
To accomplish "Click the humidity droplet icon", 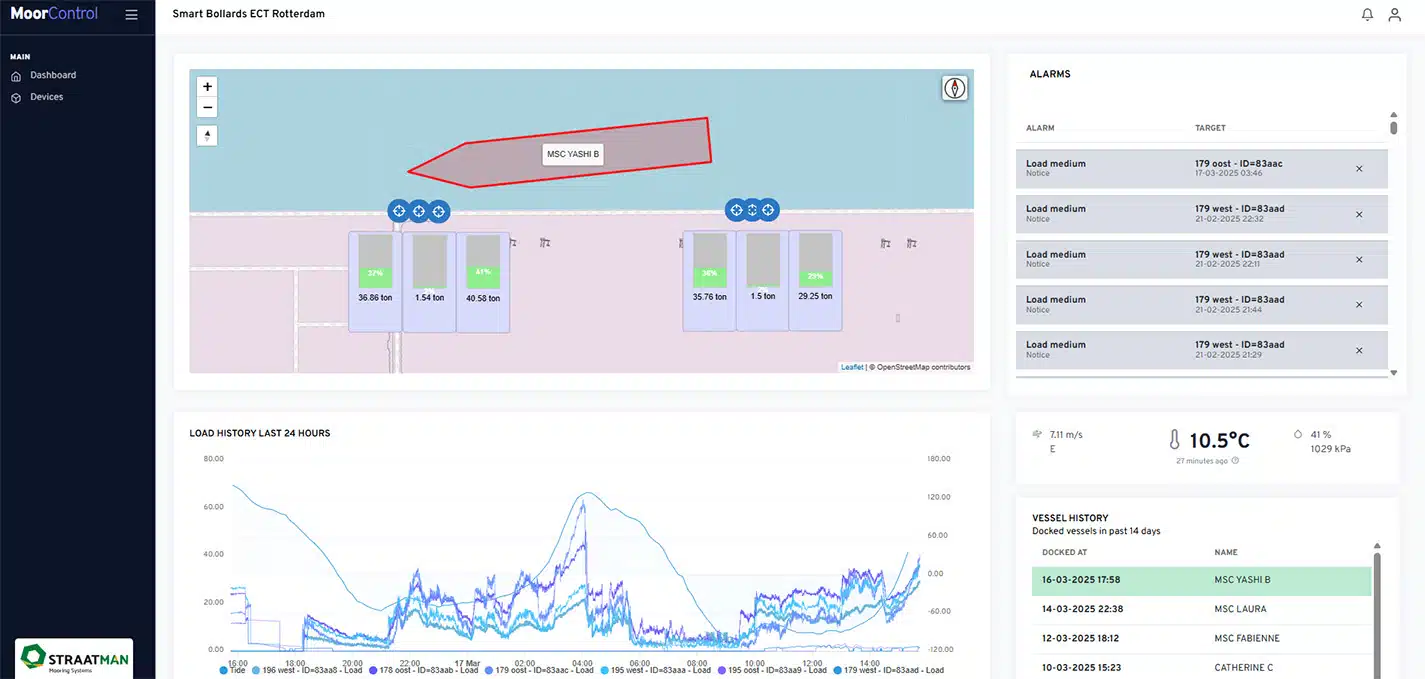I will (x=1298, y=435).
